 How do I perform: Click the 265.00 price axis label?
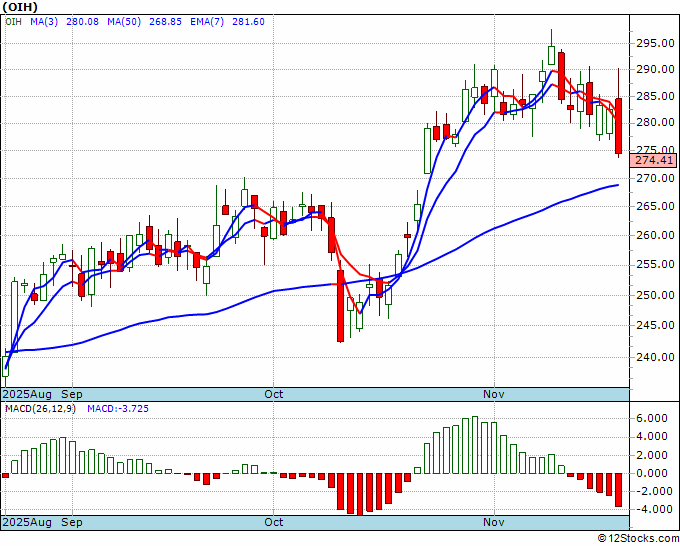coord(655,206)
